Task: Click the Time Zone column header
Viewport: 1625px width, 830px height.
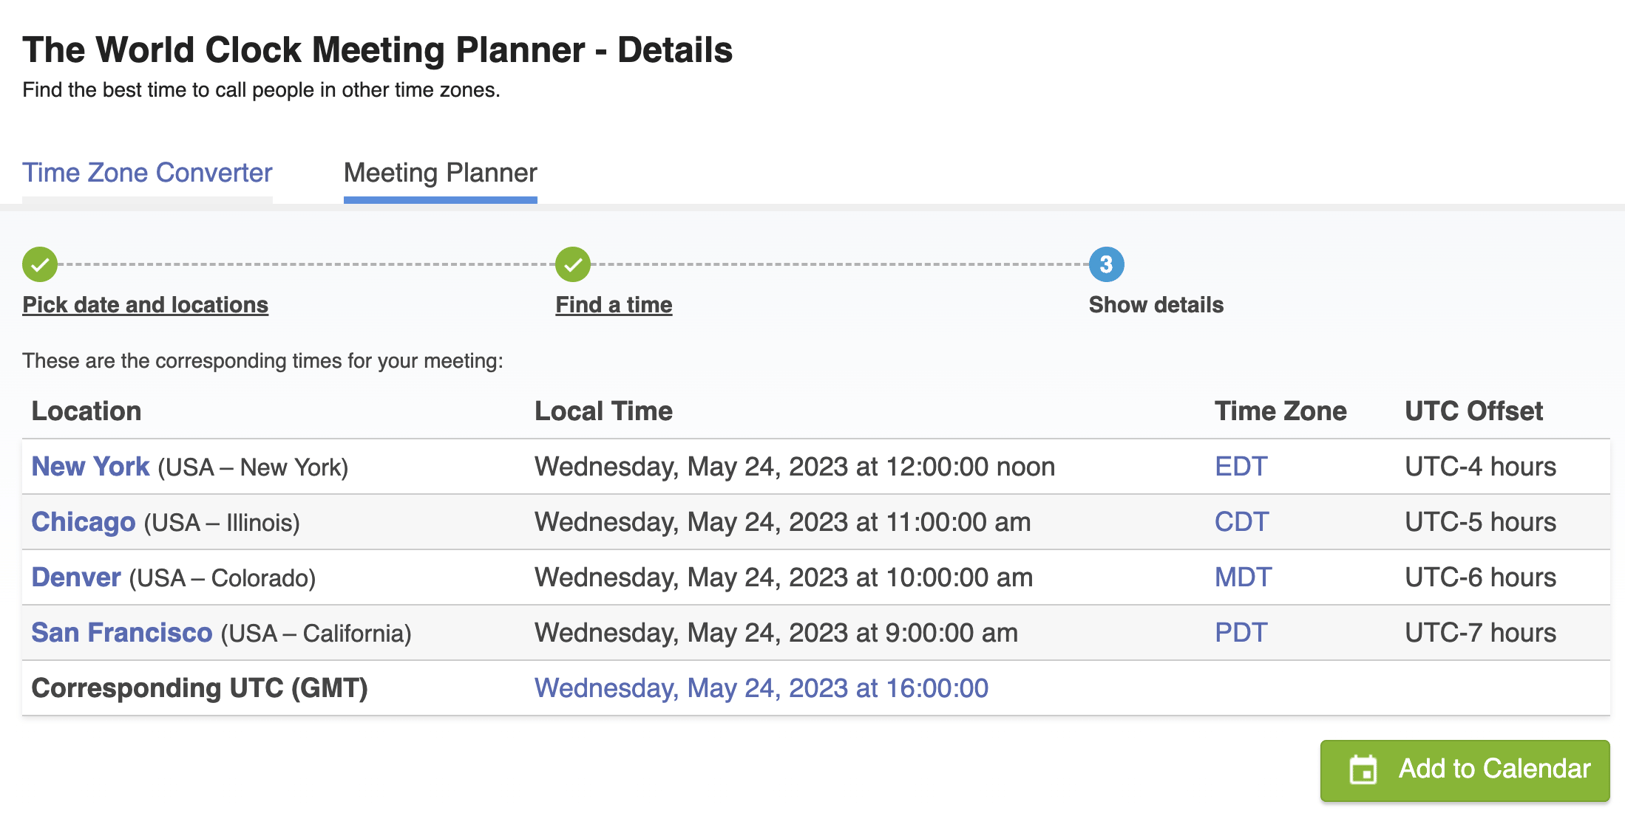Action: pyautogui.click(x=1280, y=411)
